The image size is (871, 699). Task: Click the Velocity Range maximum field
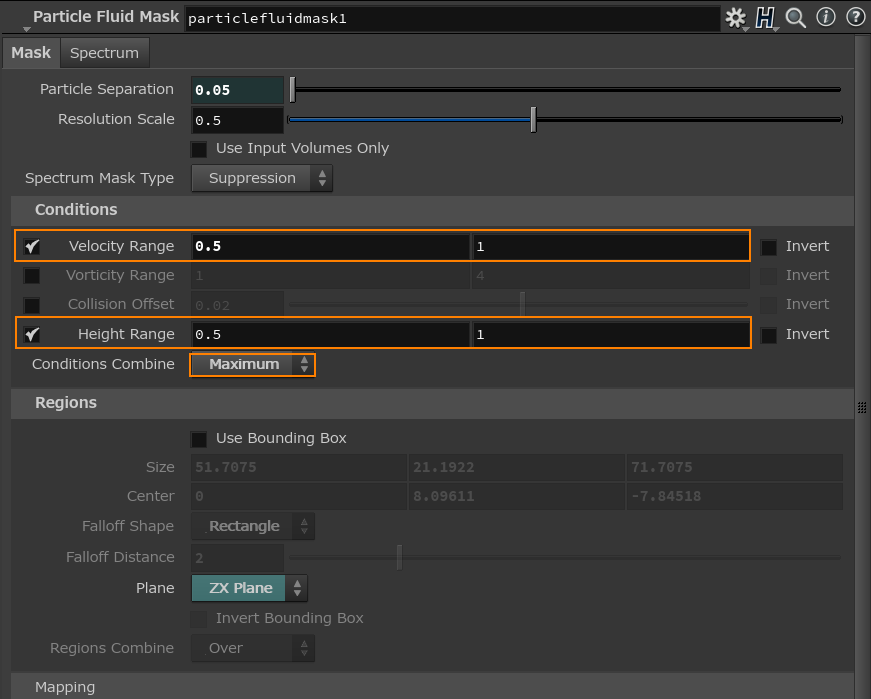610,246
